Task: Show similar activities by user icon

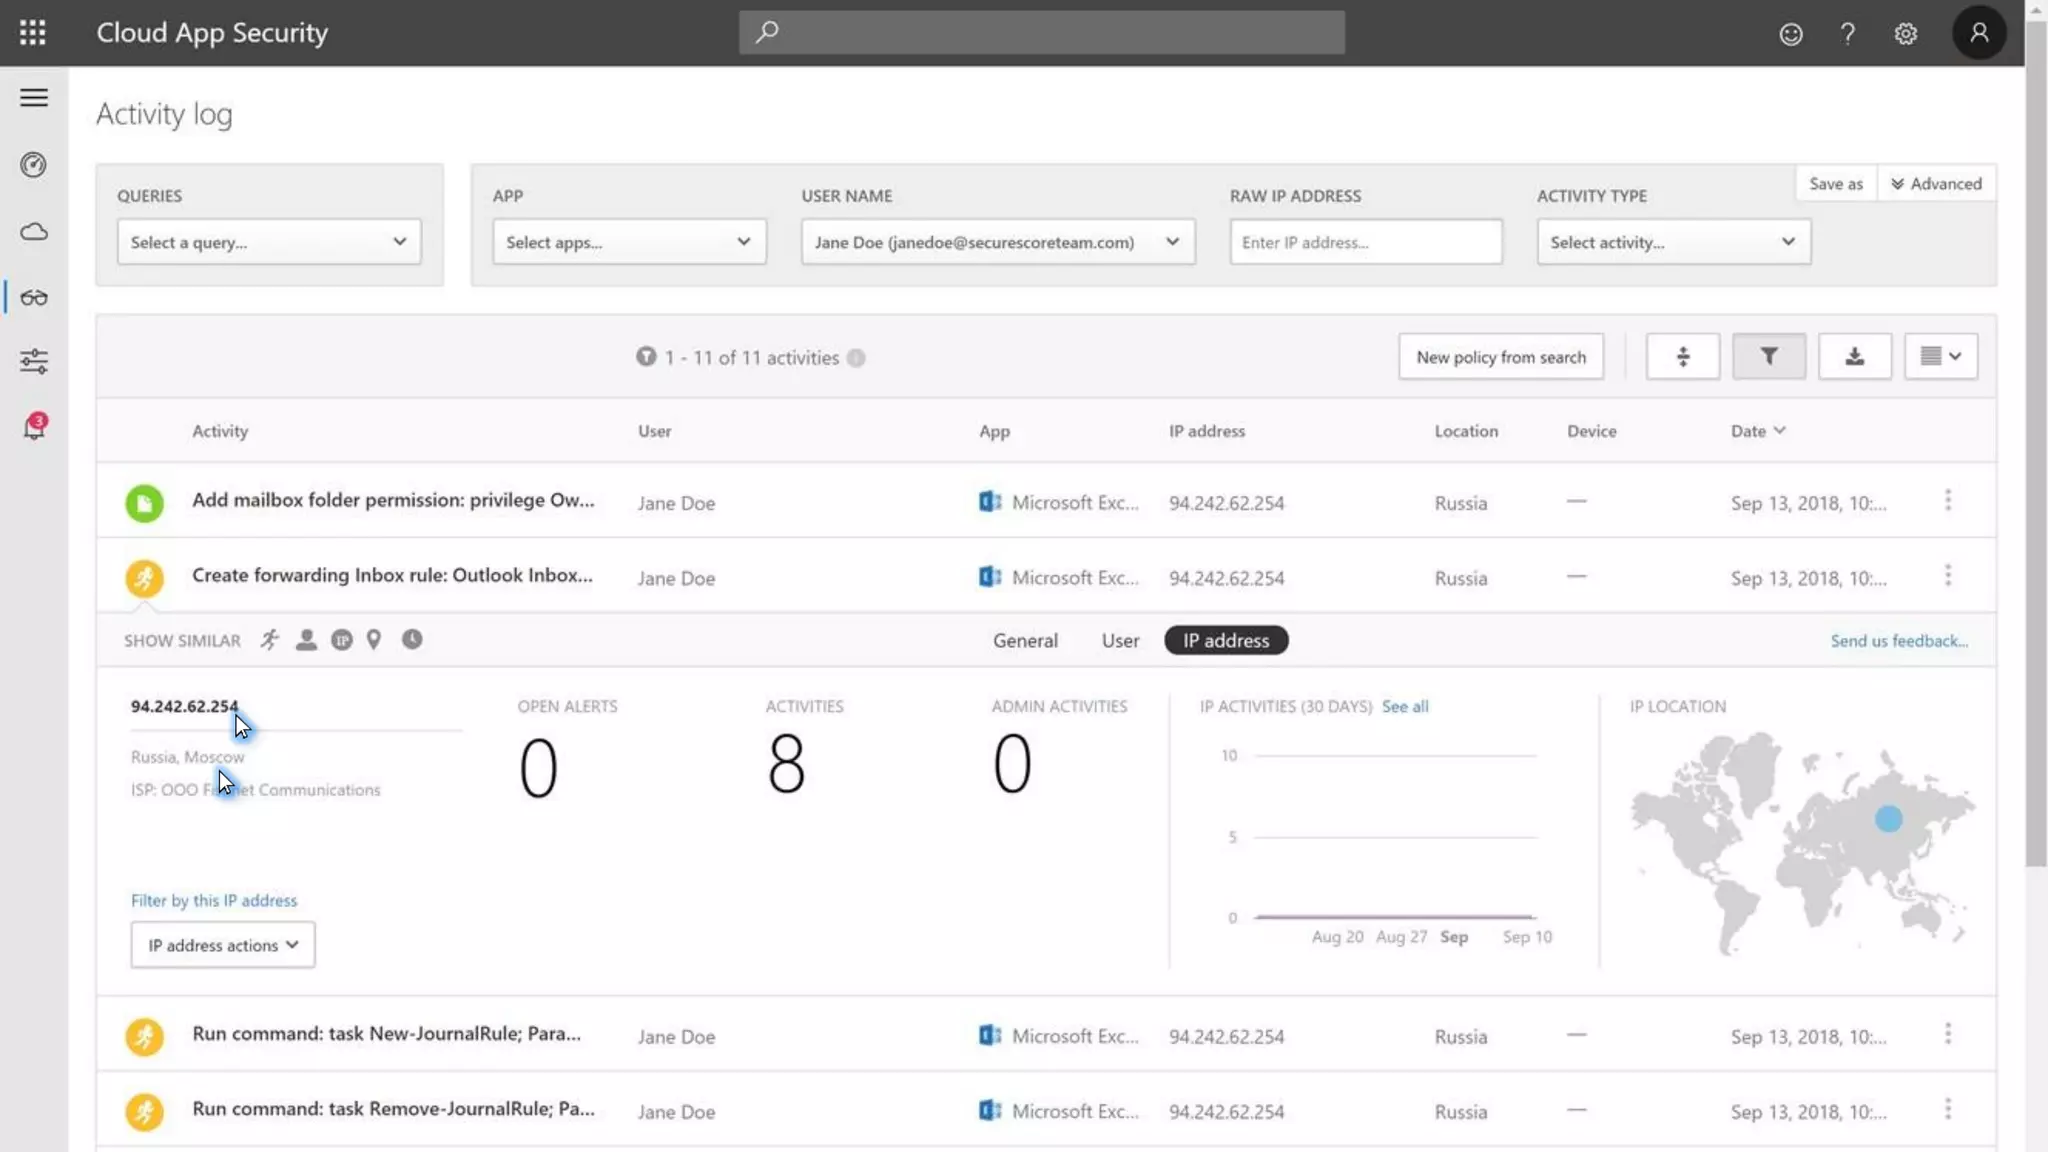Action: (x=306, y=640)
